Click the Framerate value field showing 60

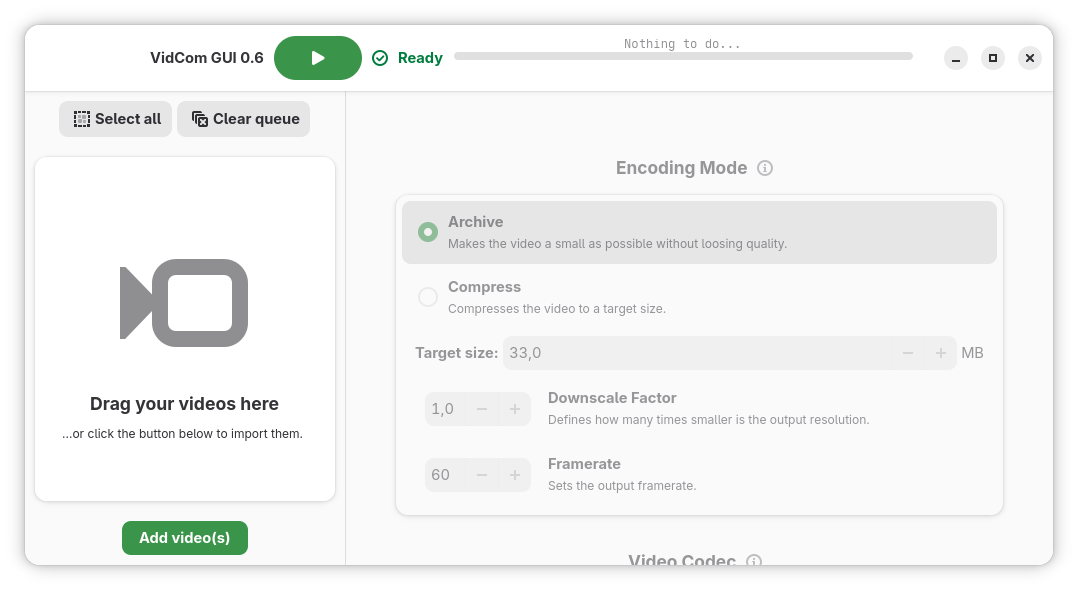[x=442, y=475]
